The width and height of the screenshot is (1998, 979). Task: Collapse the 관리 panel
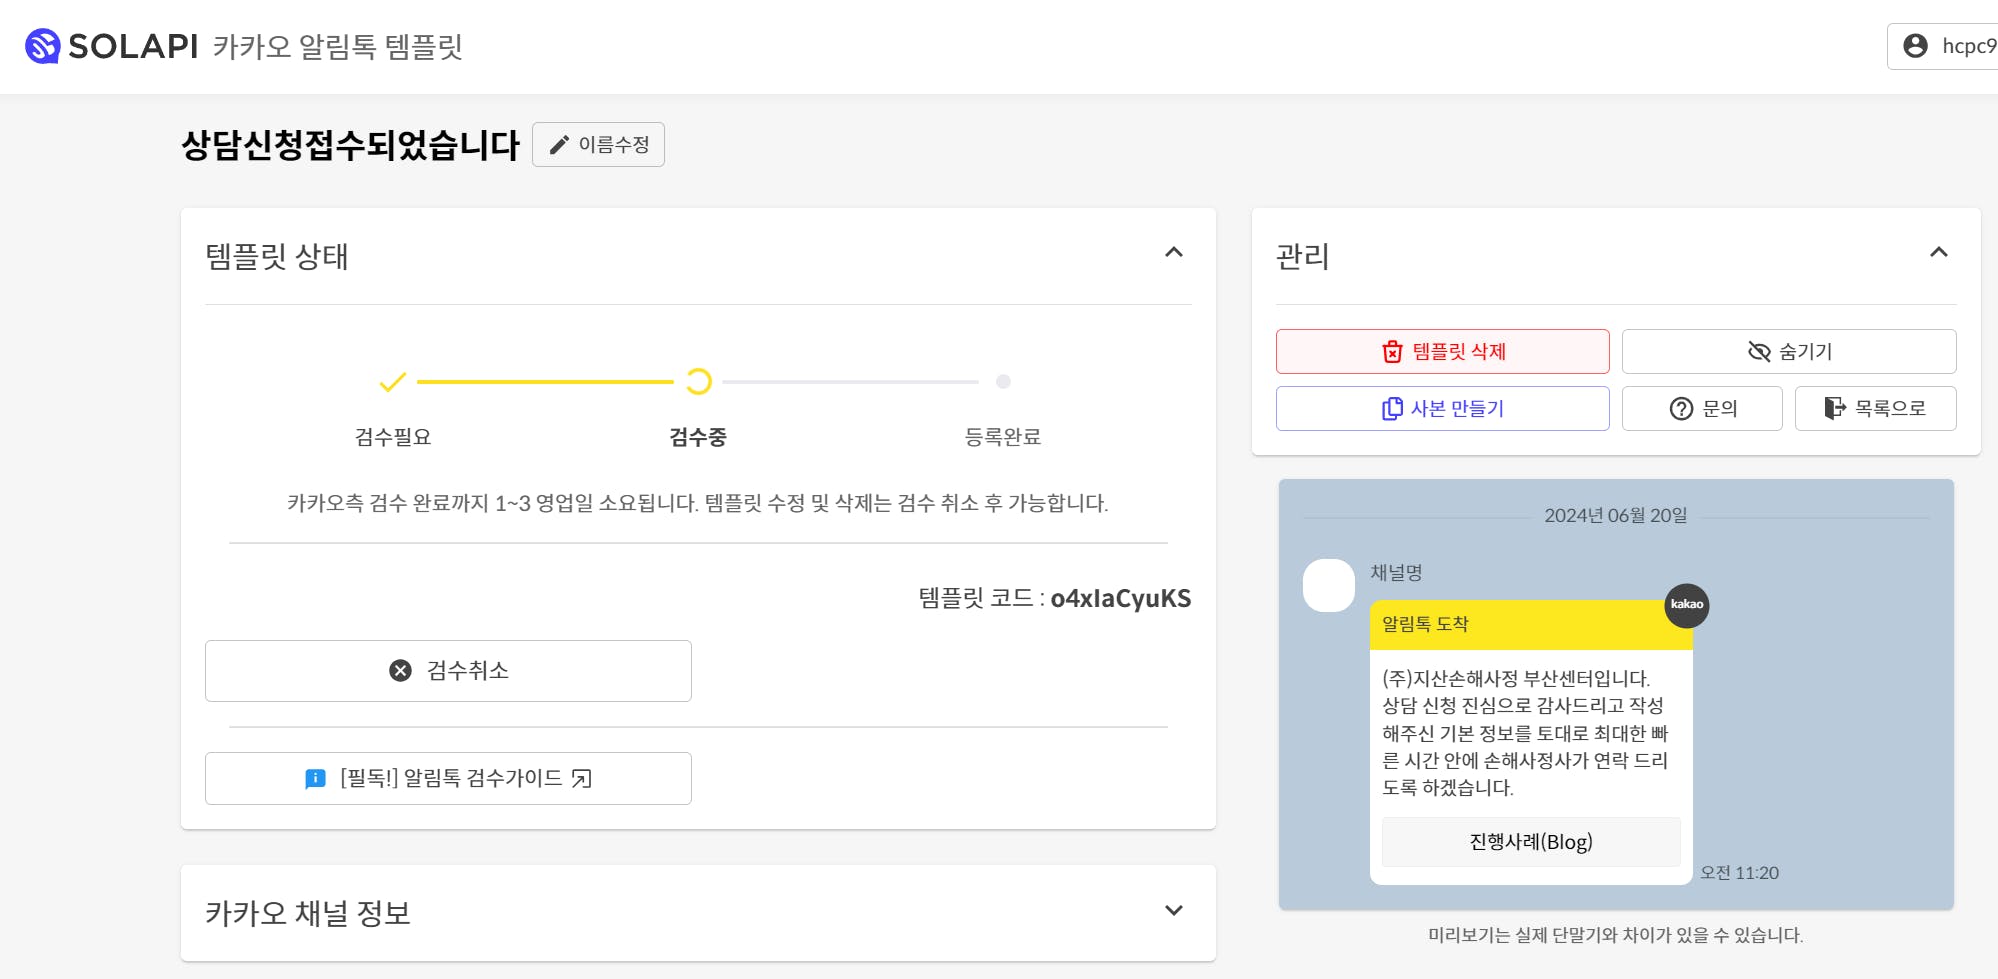click(x=1938, y=253)
